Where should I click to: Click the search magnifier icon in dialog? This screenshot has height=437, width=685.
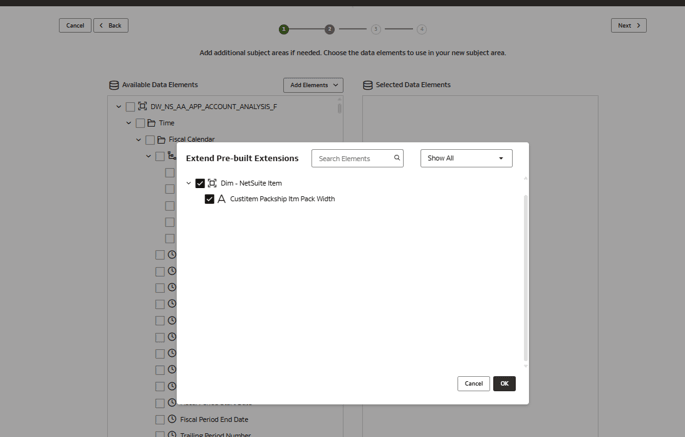pos(397,158)
